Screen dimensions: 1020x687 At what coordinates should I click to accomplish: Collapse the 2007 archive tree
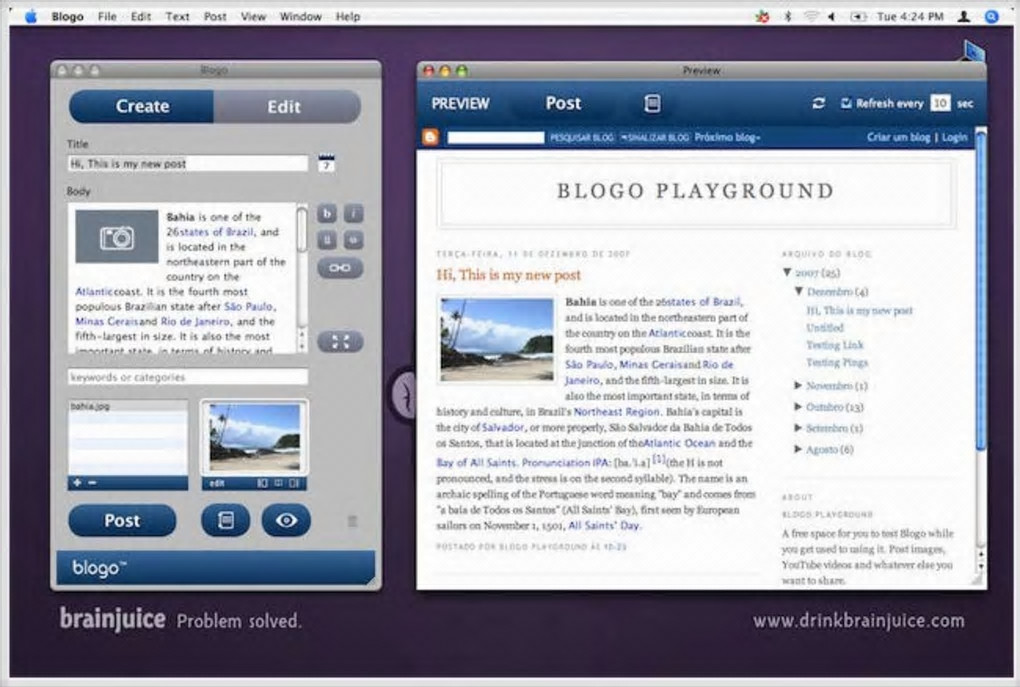(x=787, y=272)
